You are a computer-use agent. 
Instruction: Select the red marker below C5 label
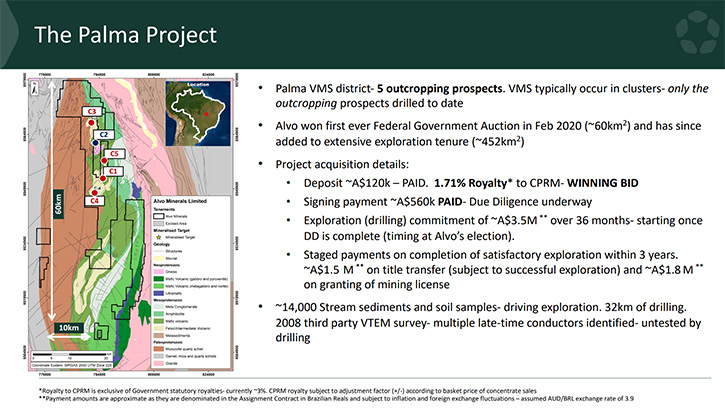tap(104, 160)
